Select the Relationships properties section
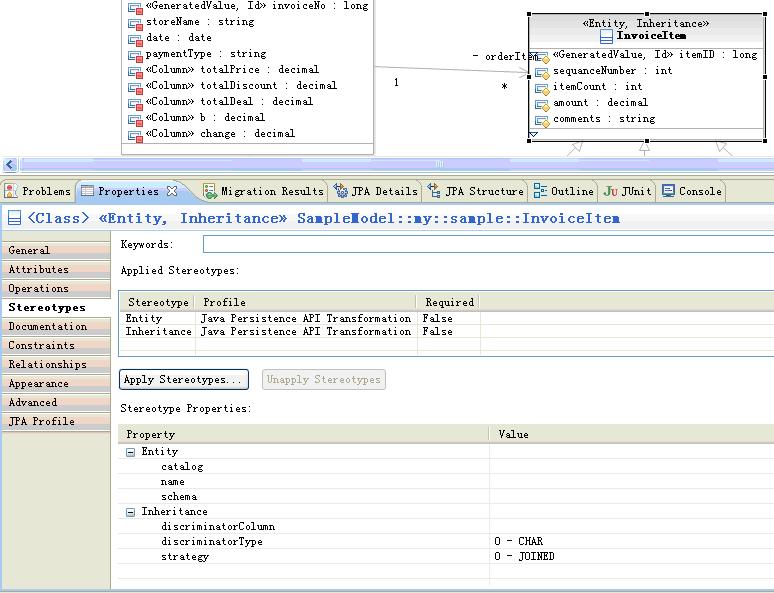The width and height of the screenshot is (774, 593). [56, 364]
